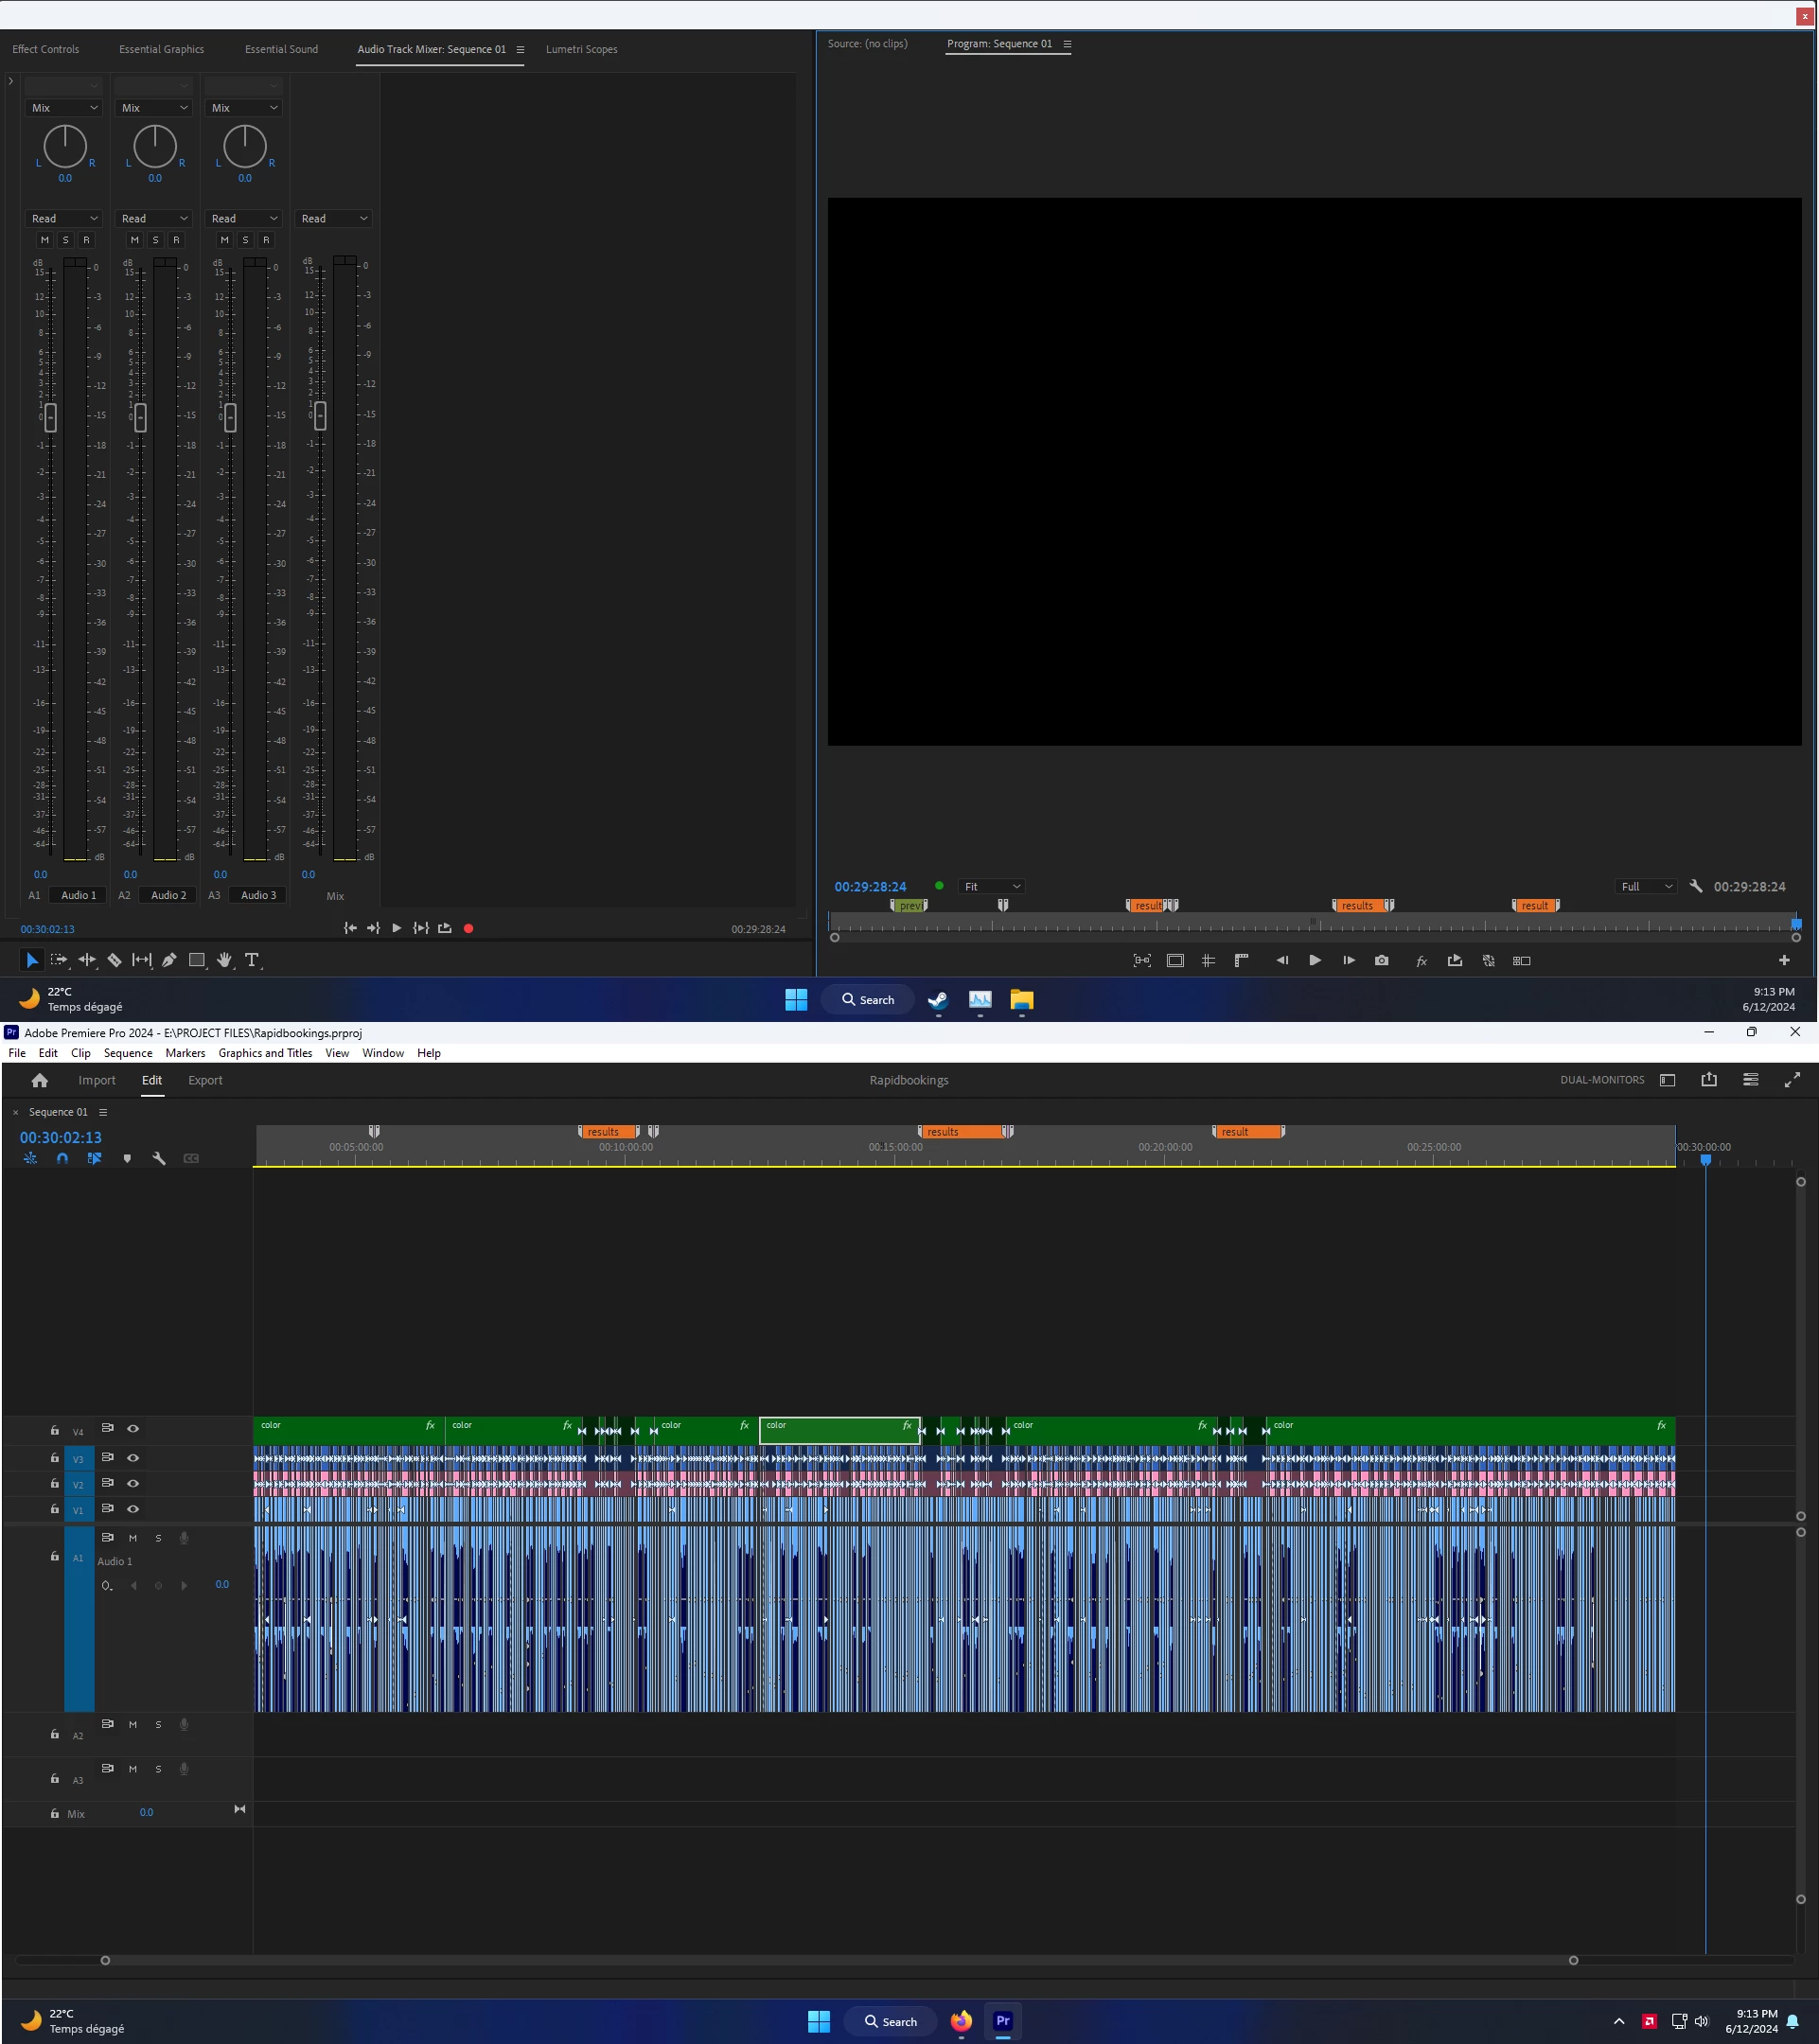Click Export Frame camera icon
Screen dimensions: 1819x2044
(1381, 960)
